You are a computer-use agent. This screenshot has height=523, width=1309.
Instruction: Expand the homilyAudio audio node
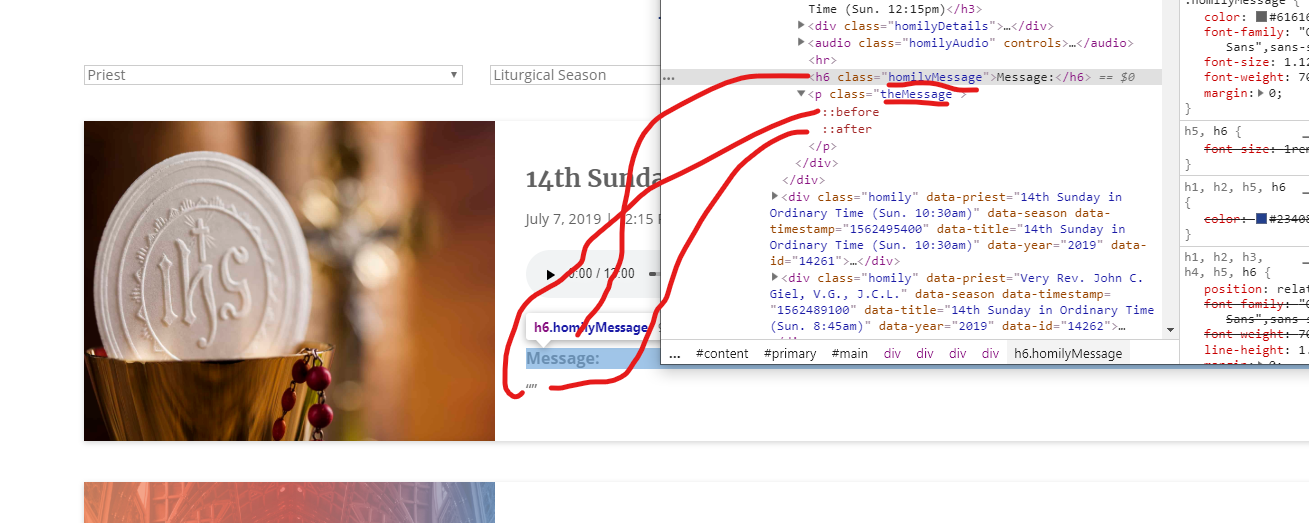801,43
